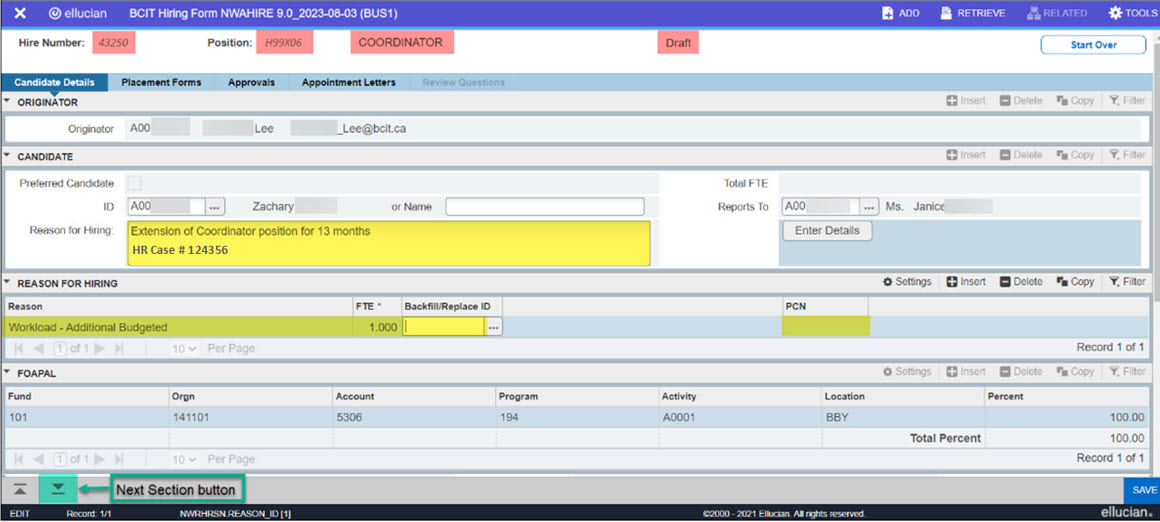This screenshot has height=522, width=1160.
Task: Click Filter in the FOAPAL section
Action: pos(1127,372)
